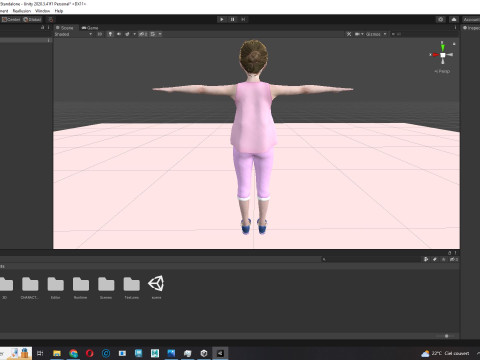Select the Editor folder
480x360 pixels.
pyautogui.click(x=56, y=288)
